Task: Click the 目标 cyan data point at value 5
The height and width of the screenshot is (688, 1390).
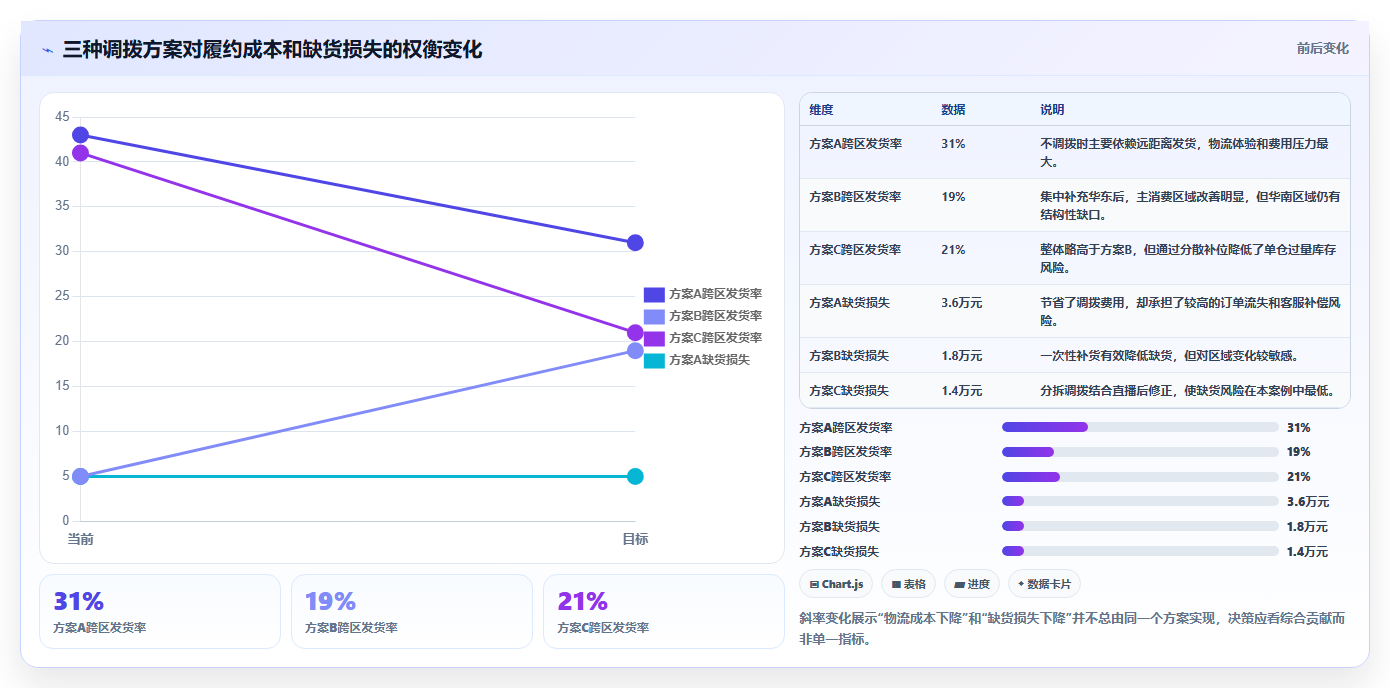Action: coord(635,476)
